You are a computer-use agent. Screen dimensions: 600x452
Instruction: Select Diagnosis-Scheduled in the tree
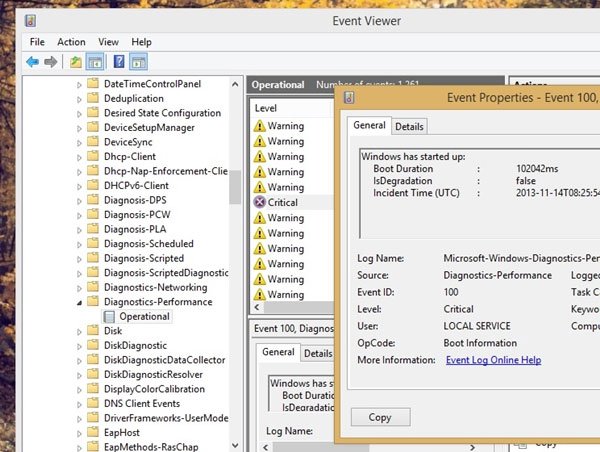[148, 243]
